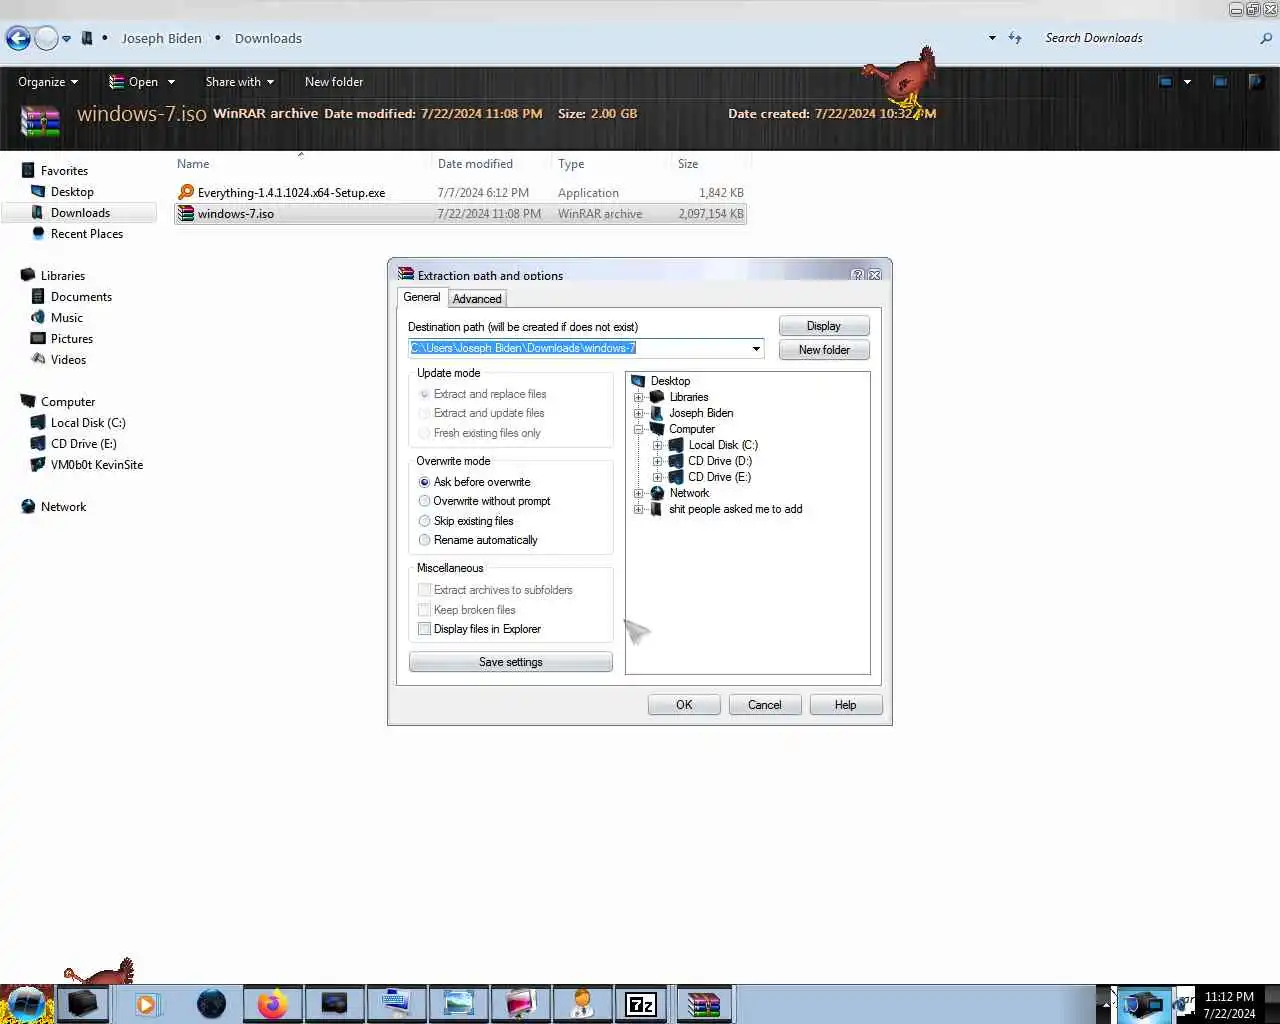
Task: Open the Organize dropdown menu
Action: [48, 82]
